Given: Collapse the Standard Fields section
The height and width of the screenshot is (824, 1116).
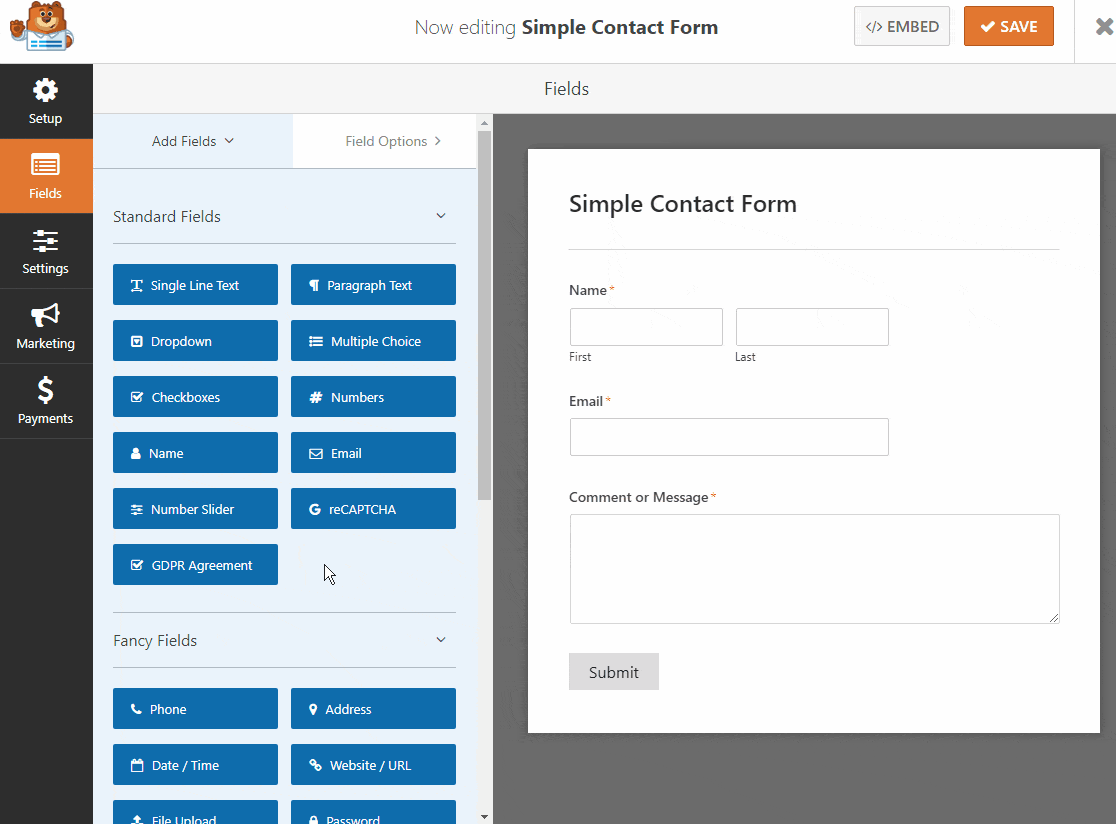Looking at the screenshot, I should coord(441,216).
